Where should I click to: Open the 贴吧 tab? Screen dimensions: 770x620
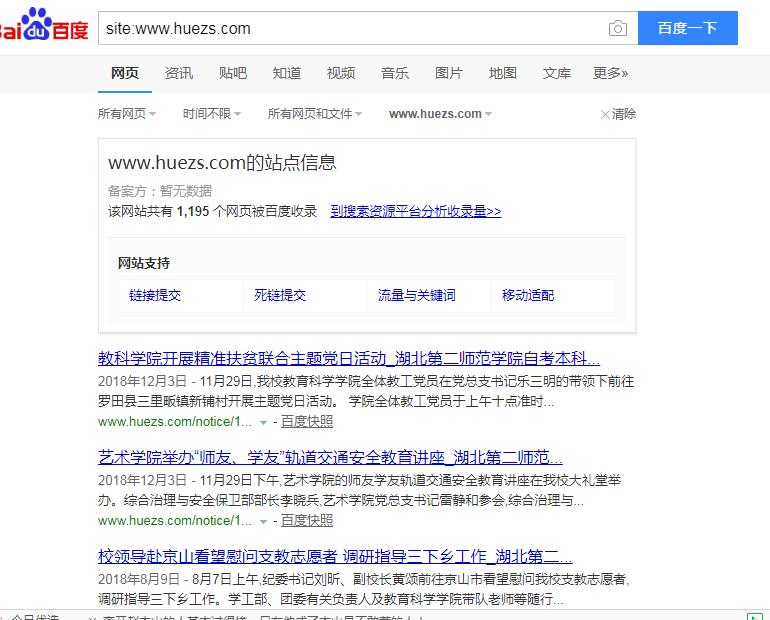coord(233,73)
